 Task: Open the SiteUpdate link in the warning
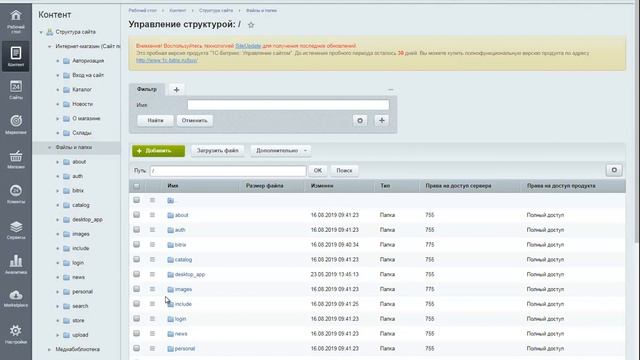[248, 46]
